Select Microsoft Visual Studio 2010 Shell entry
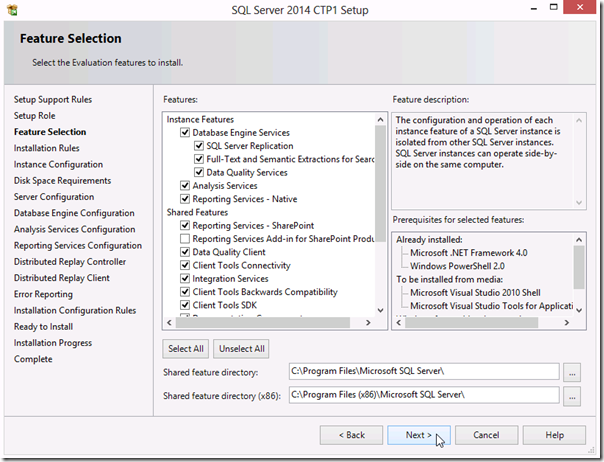Screen dimensions: 604x462 click(x=475, y=292)
